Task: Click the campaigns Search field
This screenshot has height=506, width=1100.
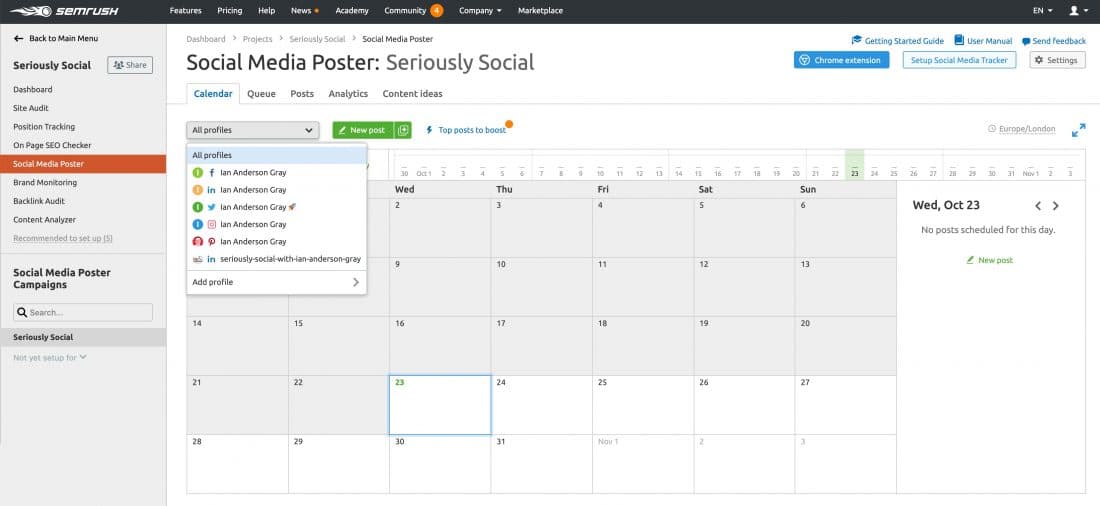Action: coord(83,312)
